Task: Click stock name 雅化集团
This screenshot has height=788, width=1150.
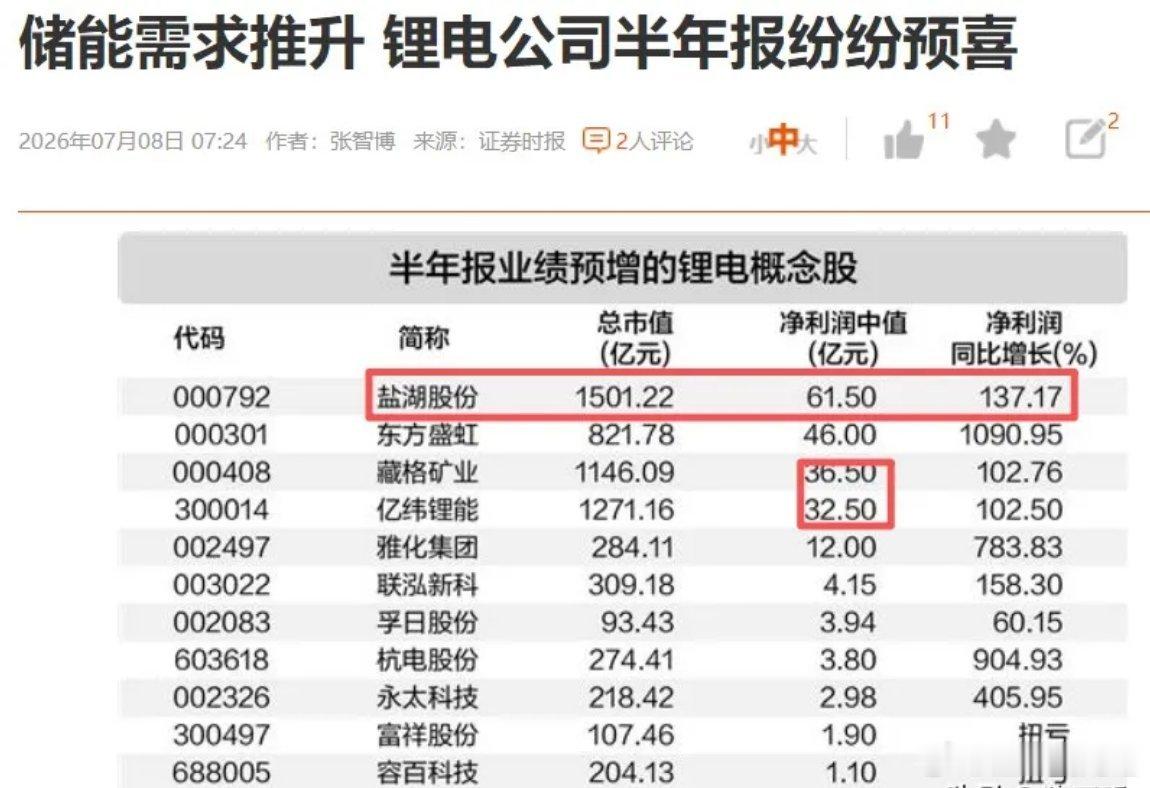Action: tap(428, 547)
